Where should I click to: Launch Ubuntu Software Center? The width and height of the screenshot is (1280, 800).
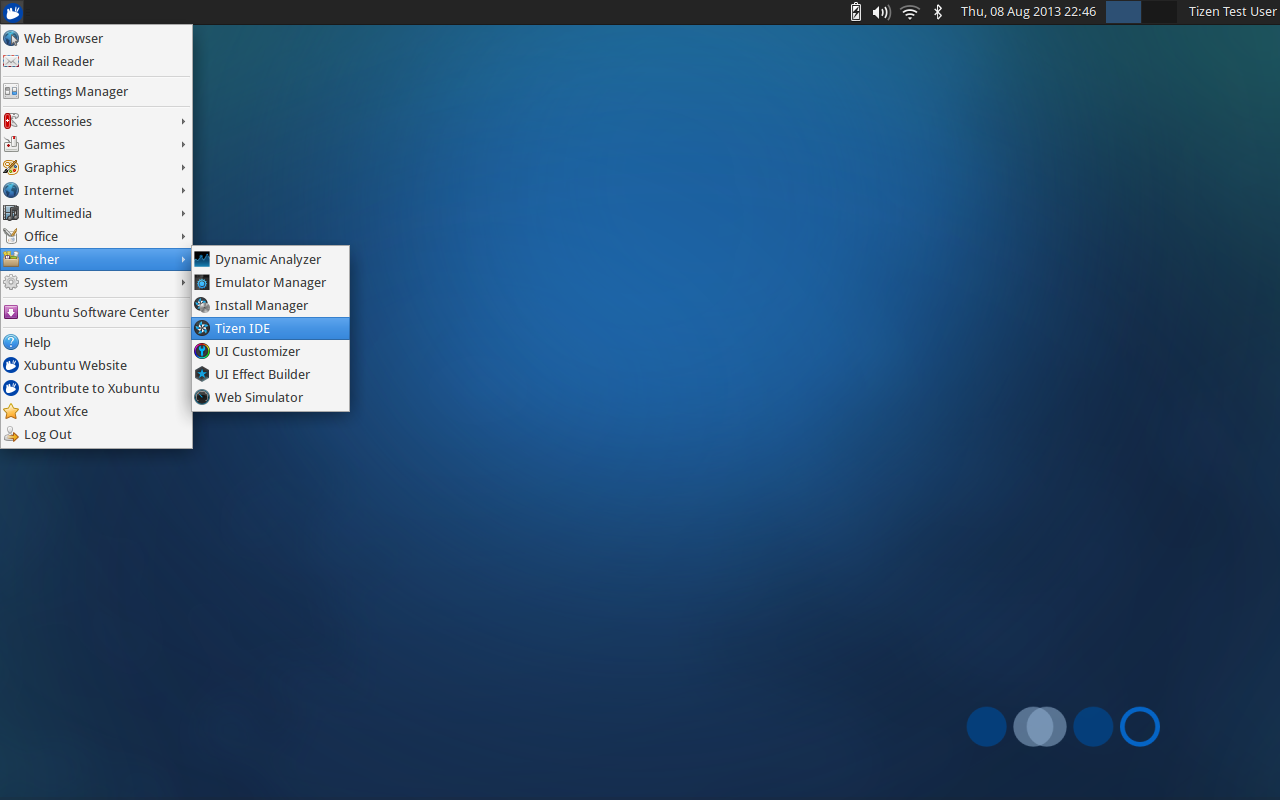click(96, 312)
